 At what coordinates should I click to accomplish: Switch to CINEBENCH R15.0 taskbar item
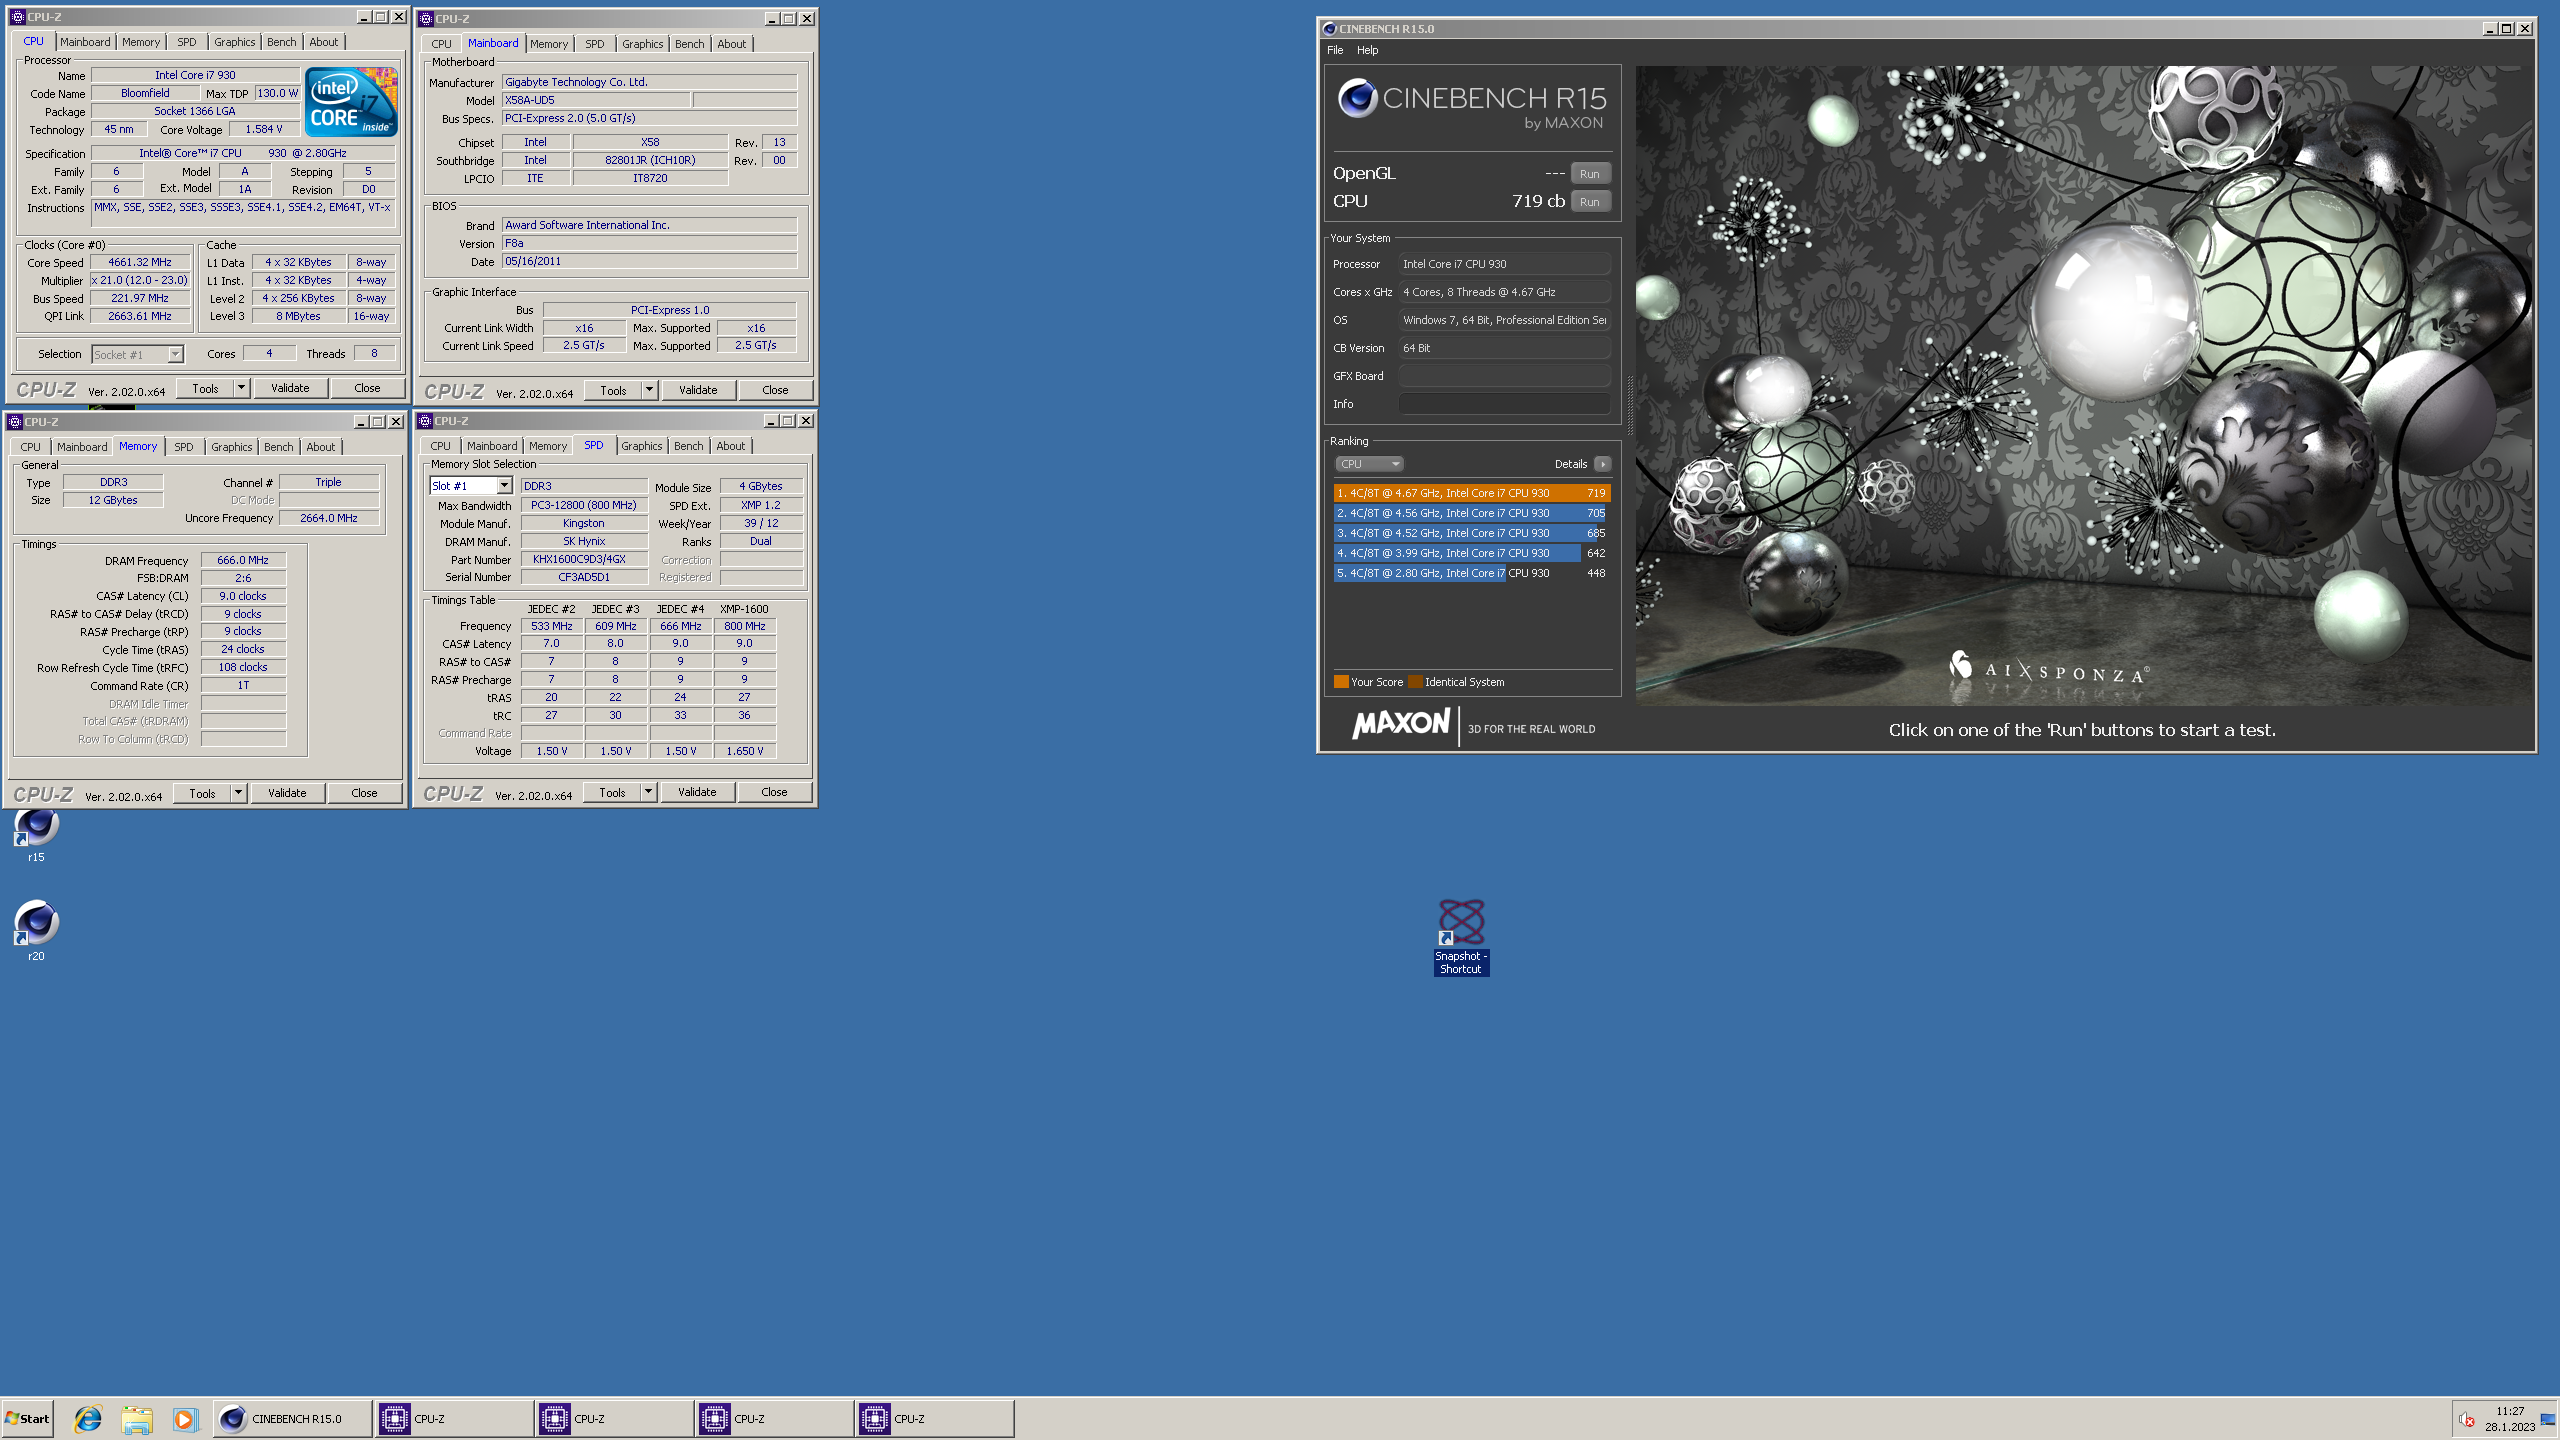pos(292,1418)
